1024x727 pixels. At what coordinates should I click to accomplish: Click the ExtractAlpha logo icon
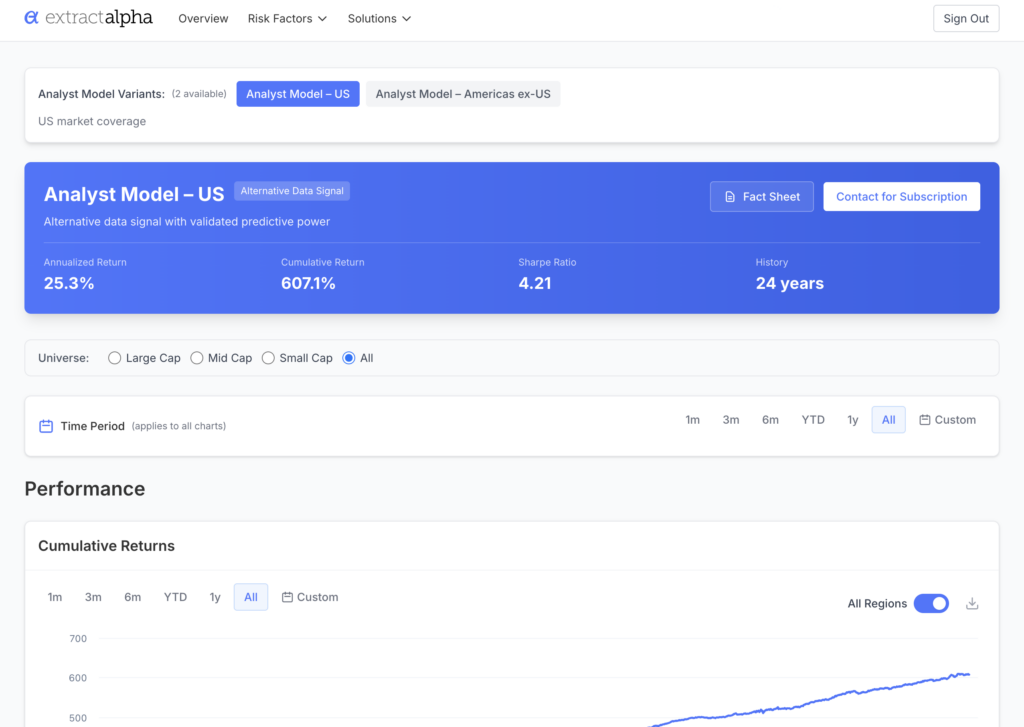[32, 18]
